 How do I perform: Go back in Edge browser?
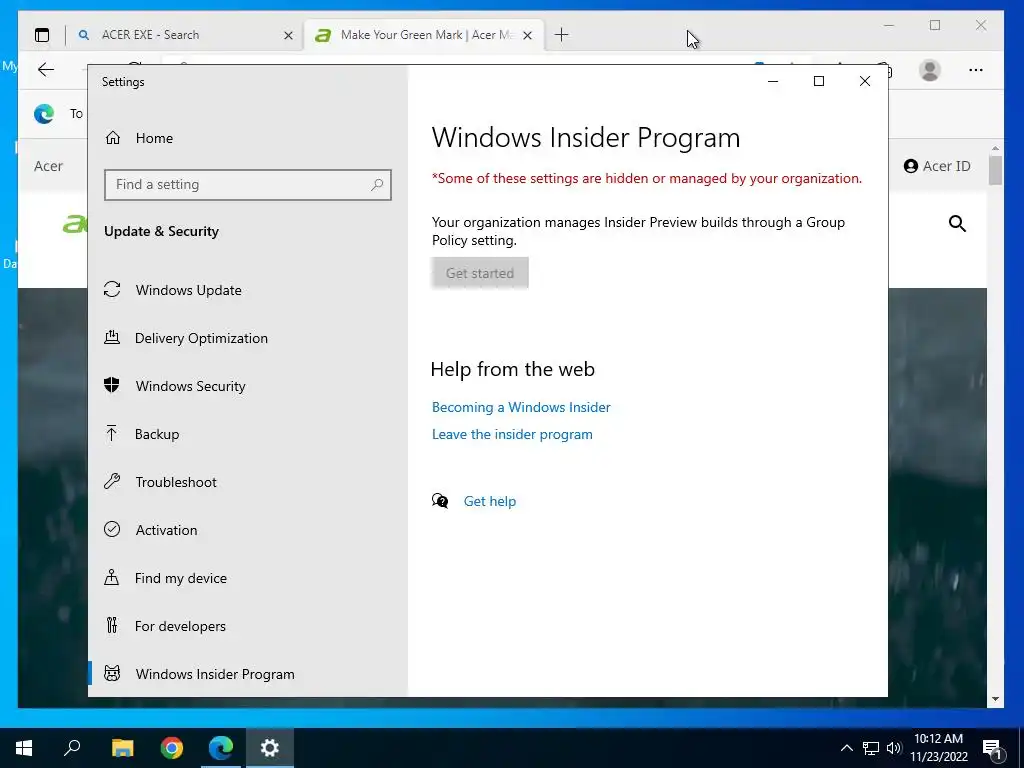(46, 70)
